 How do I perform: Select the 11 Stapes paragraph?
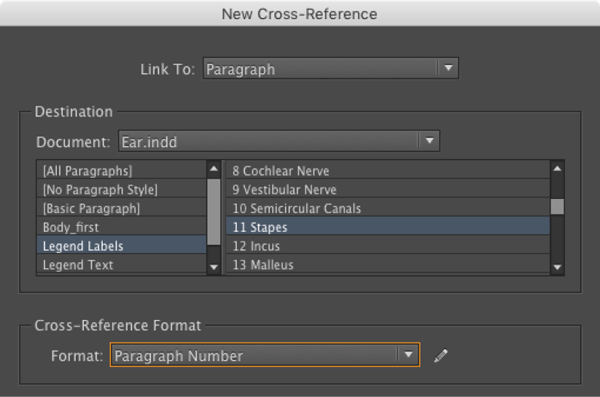[x=388, y=227]
